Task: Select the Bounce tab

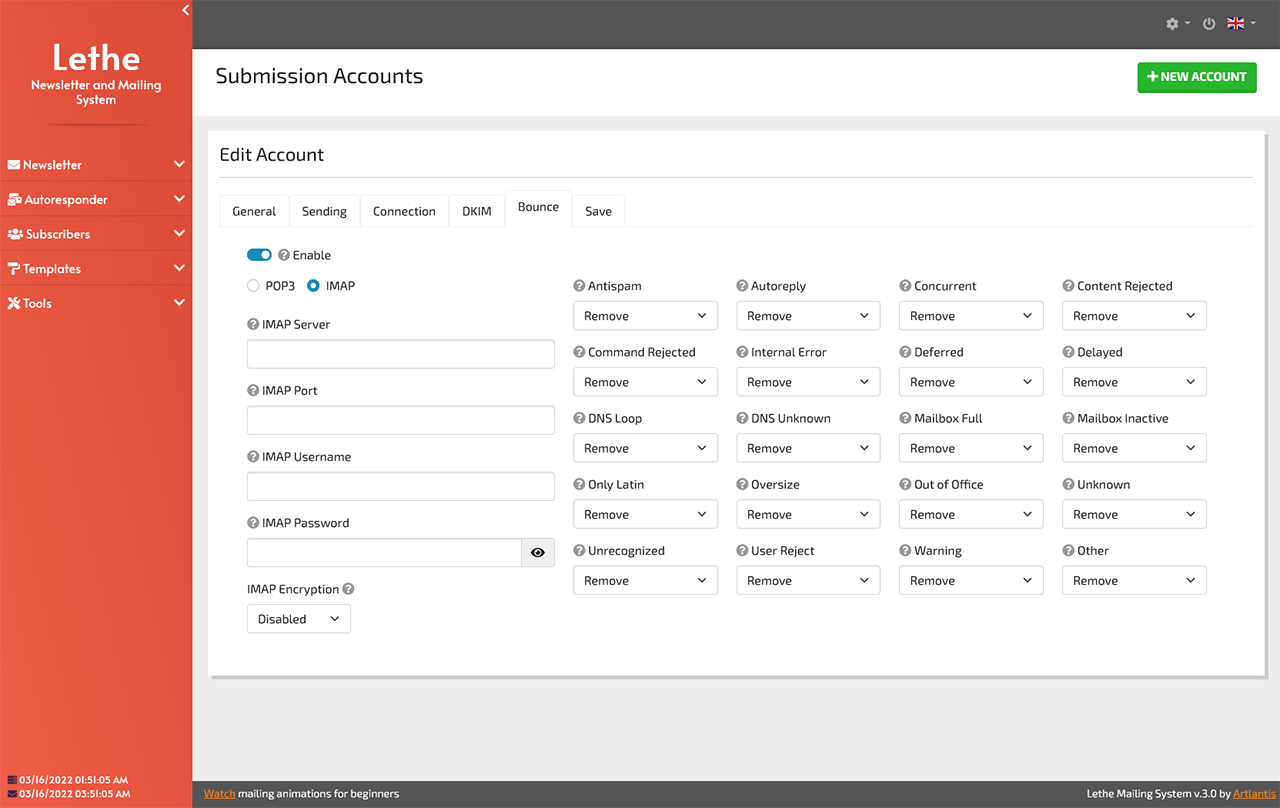Action: 538,208
